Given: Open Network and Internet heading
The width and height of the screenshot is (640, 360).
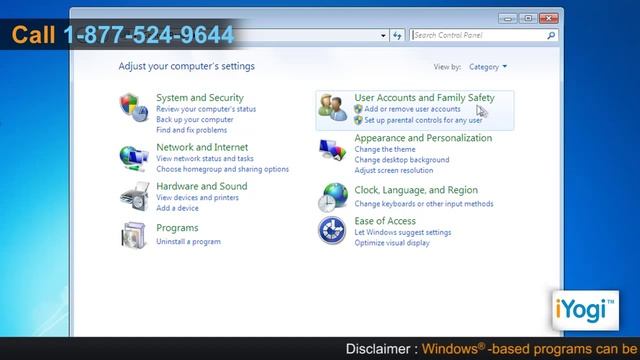Looking at the screenshot, I should [202, 147].
